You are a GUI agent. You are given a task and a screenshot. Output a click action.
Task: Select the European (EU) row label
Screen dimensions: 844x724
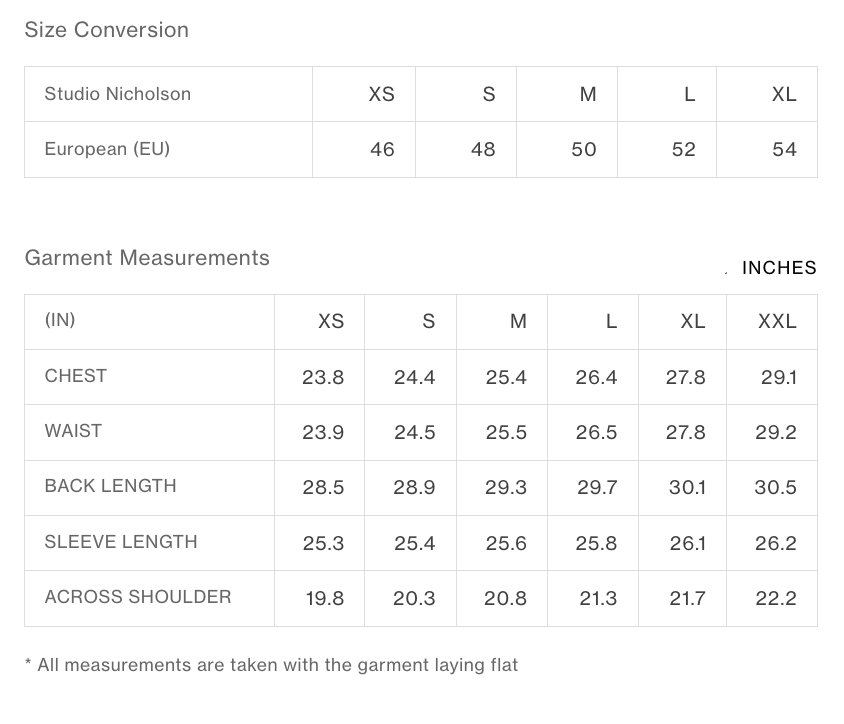(107, 149)
